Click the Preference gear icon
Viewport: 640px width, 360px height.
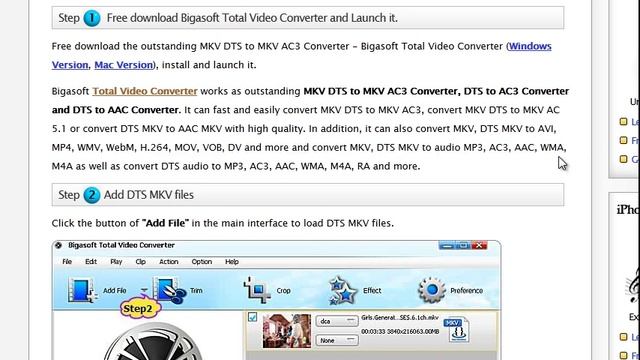pos(431,290)
